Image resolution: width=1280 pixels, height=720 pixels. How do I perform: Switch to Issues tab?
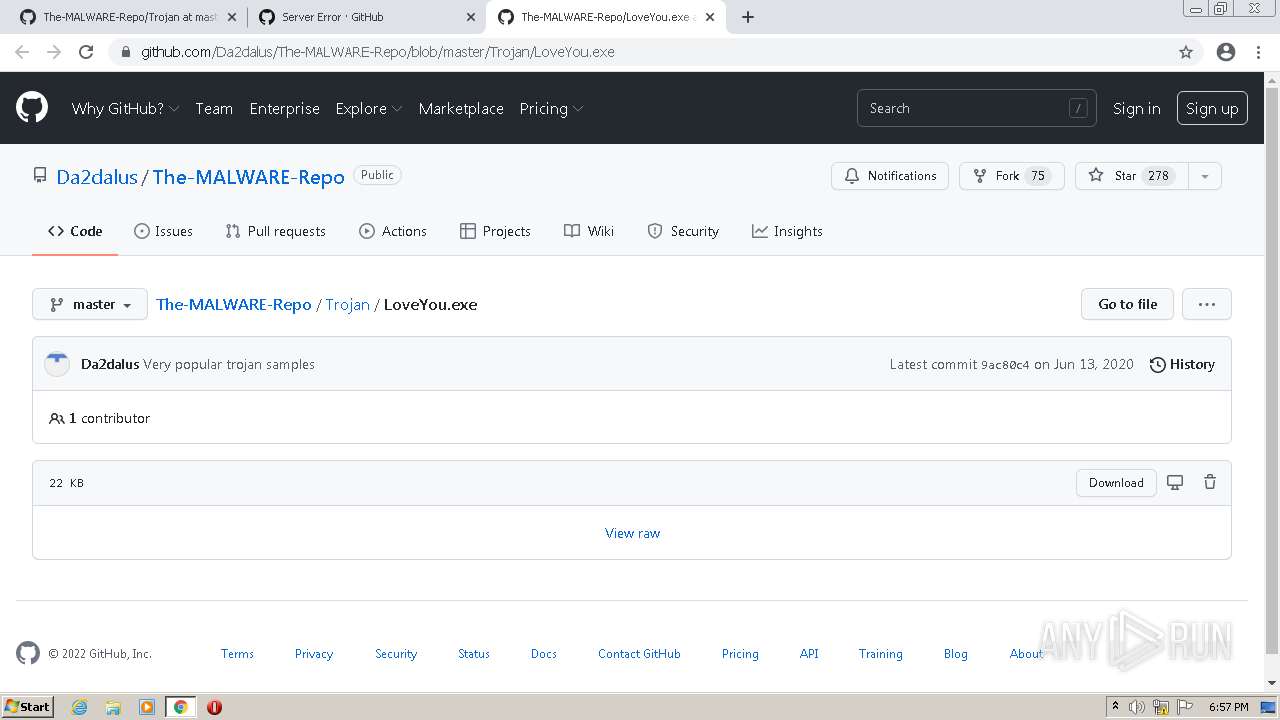[x=163, y=231]
